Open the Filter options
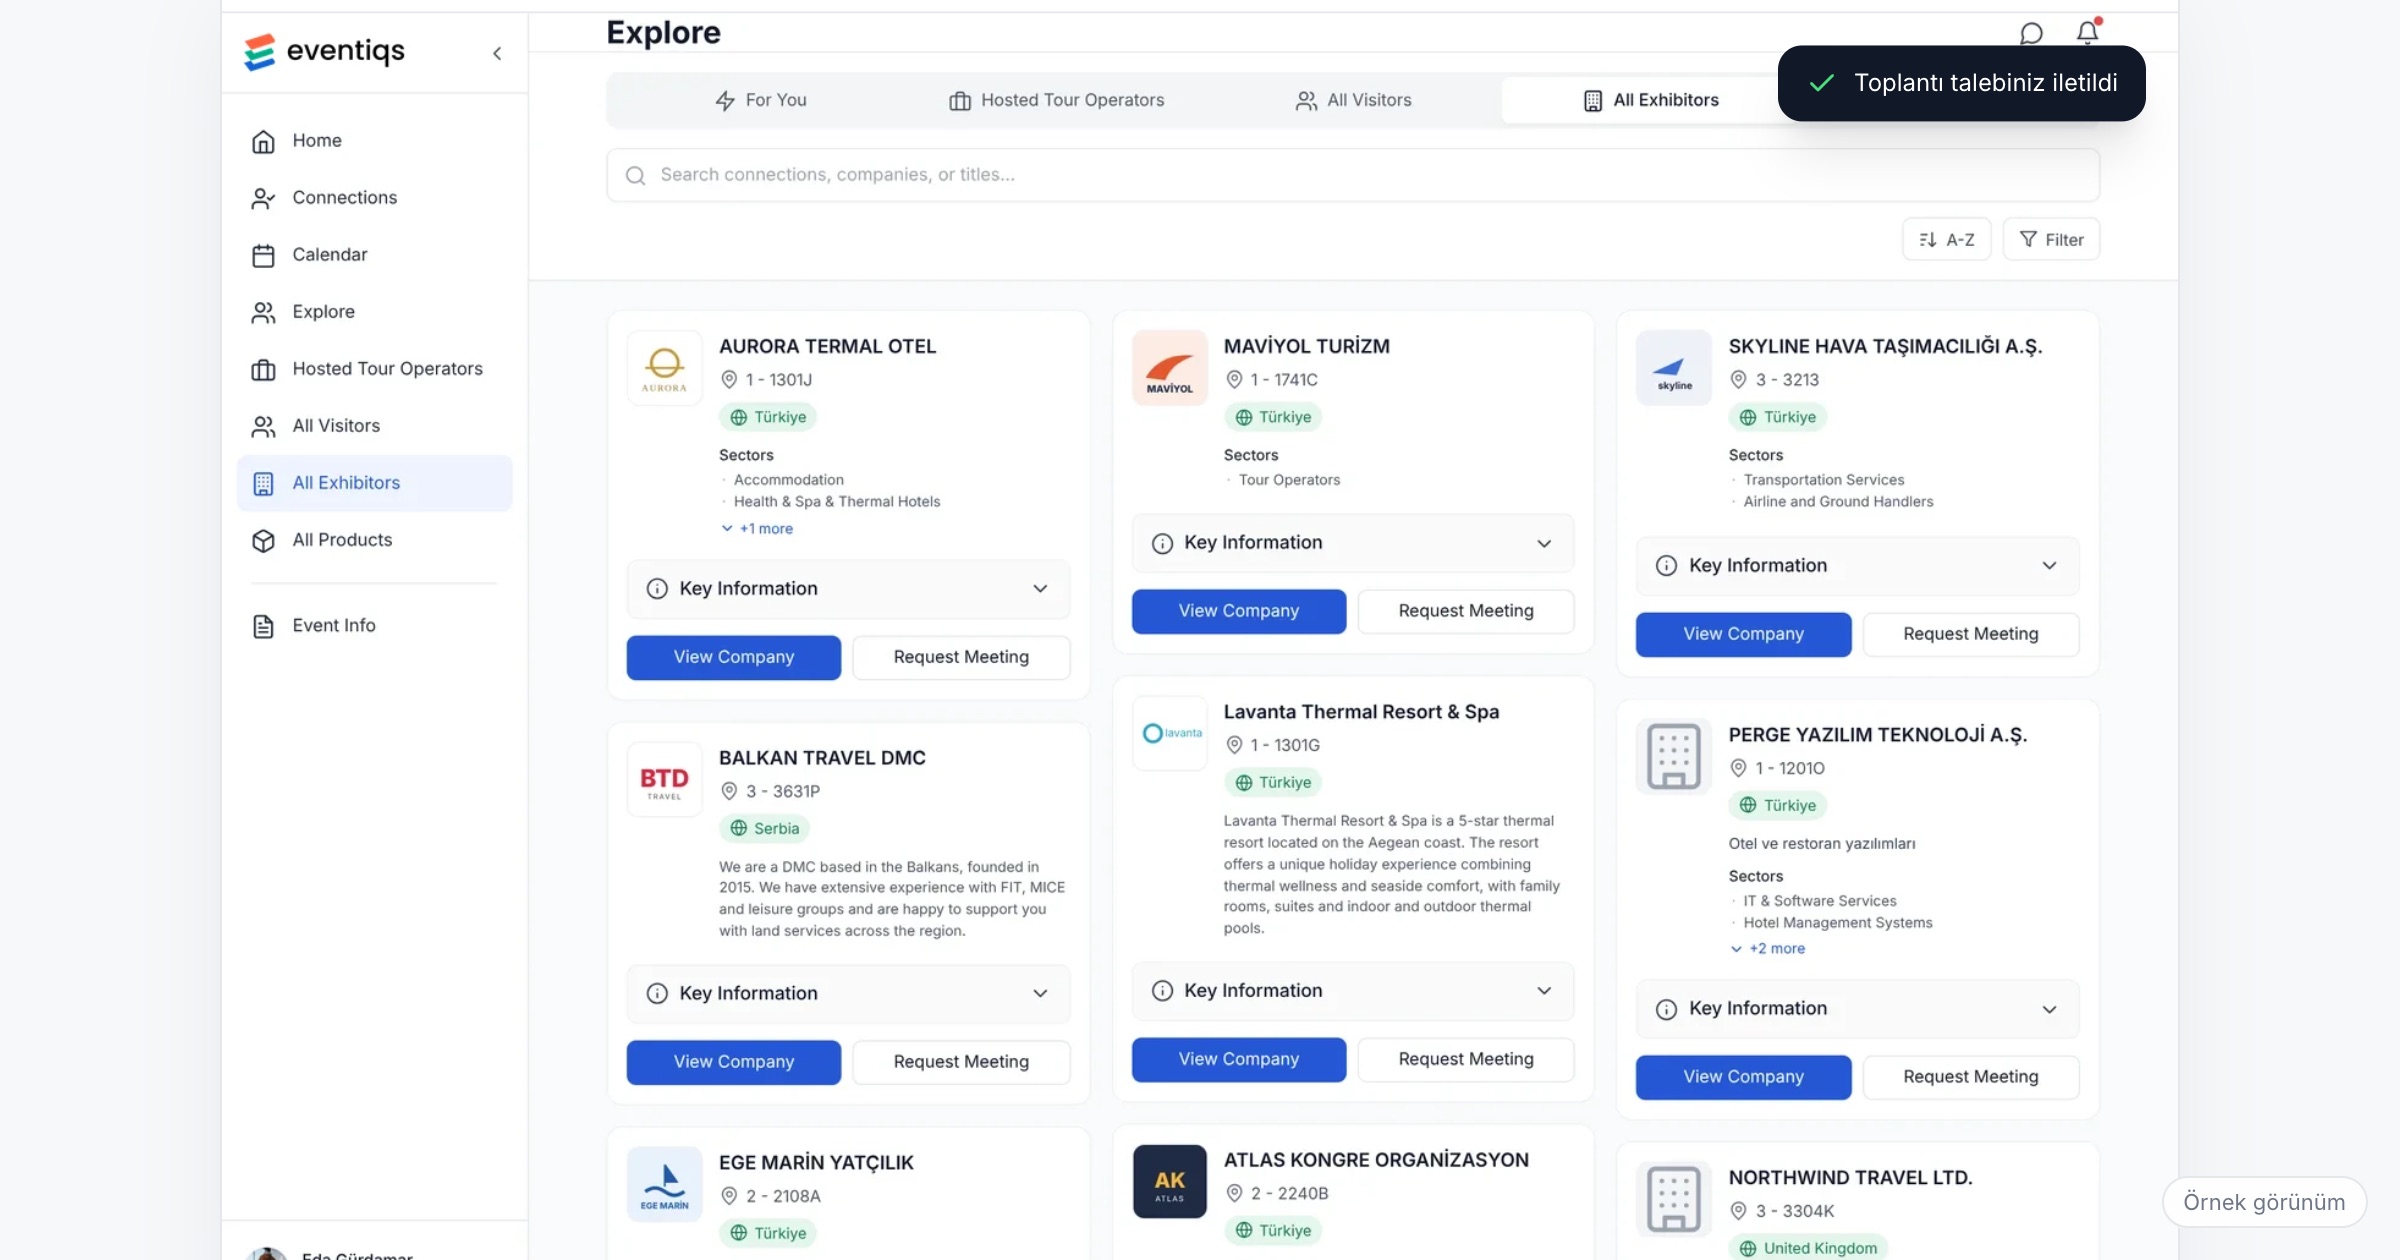 point(2051,240)
